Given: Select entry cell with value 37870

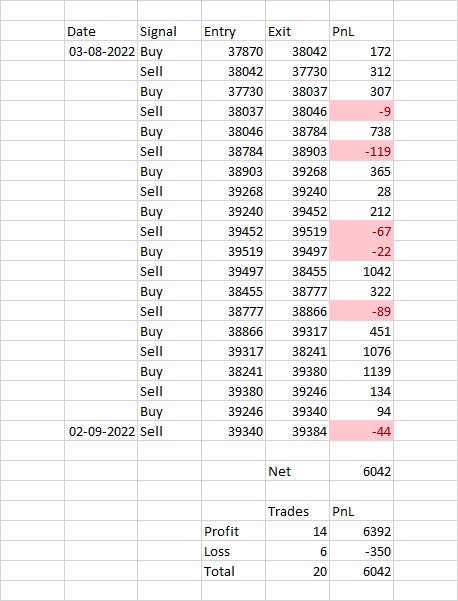Looking at the screenshot, I should click(233, 51).
